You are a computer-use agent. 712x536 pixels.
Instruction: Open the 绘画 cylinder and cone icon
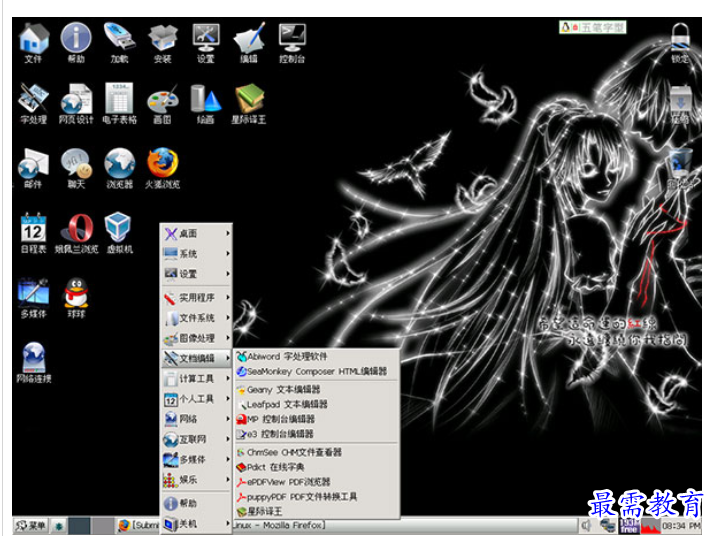pyautogui.click(x=206, y=104)
